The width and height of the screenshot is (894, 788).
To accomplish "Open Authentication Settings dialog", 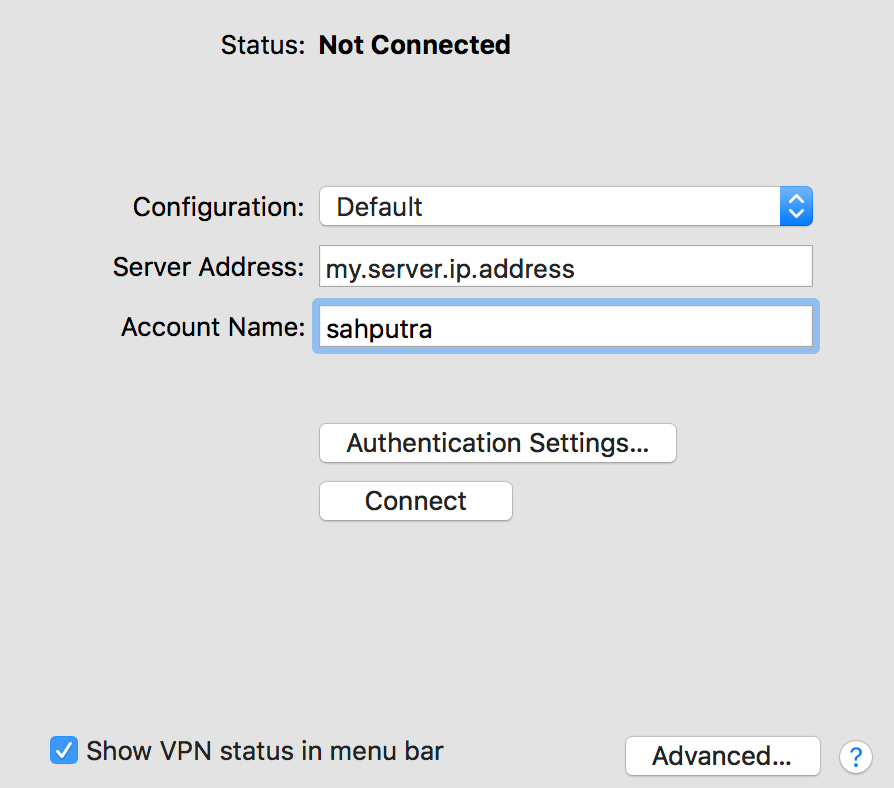I will (x=498, y=443).
